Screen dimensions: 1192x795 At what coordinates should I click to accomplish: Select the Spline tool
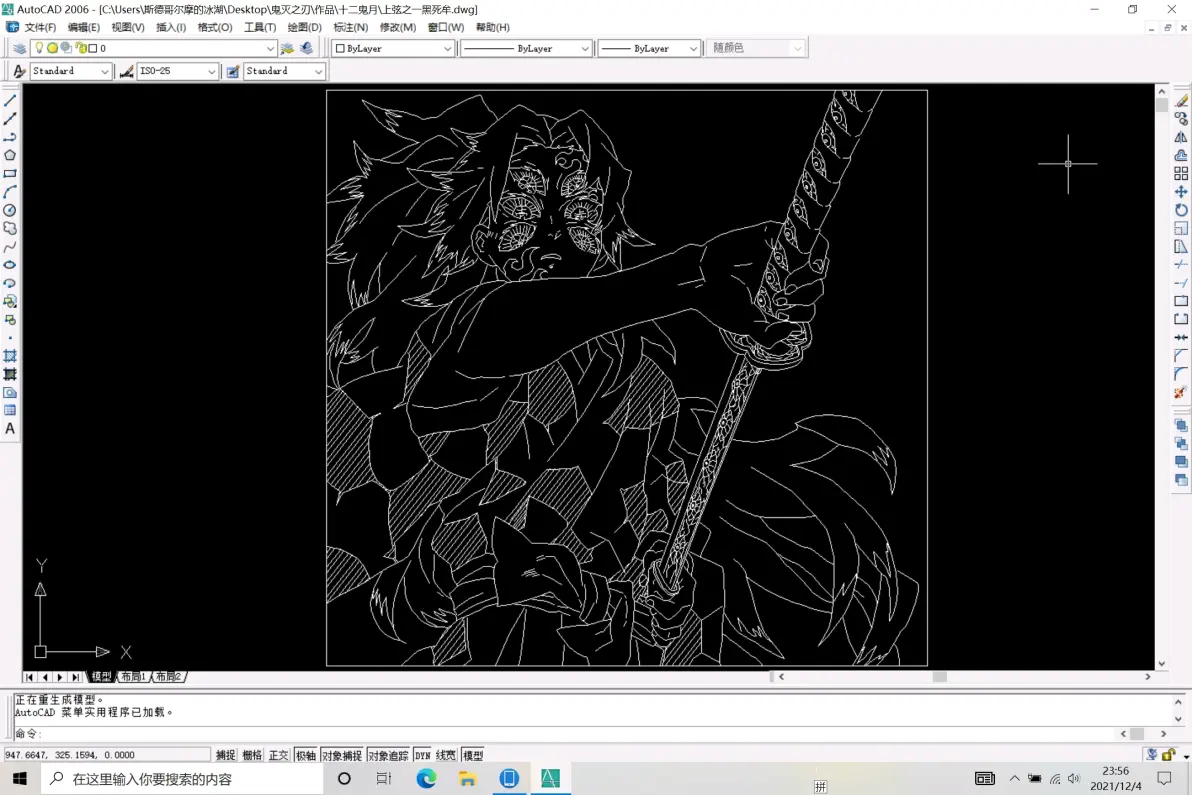click(x=10, y=247)
